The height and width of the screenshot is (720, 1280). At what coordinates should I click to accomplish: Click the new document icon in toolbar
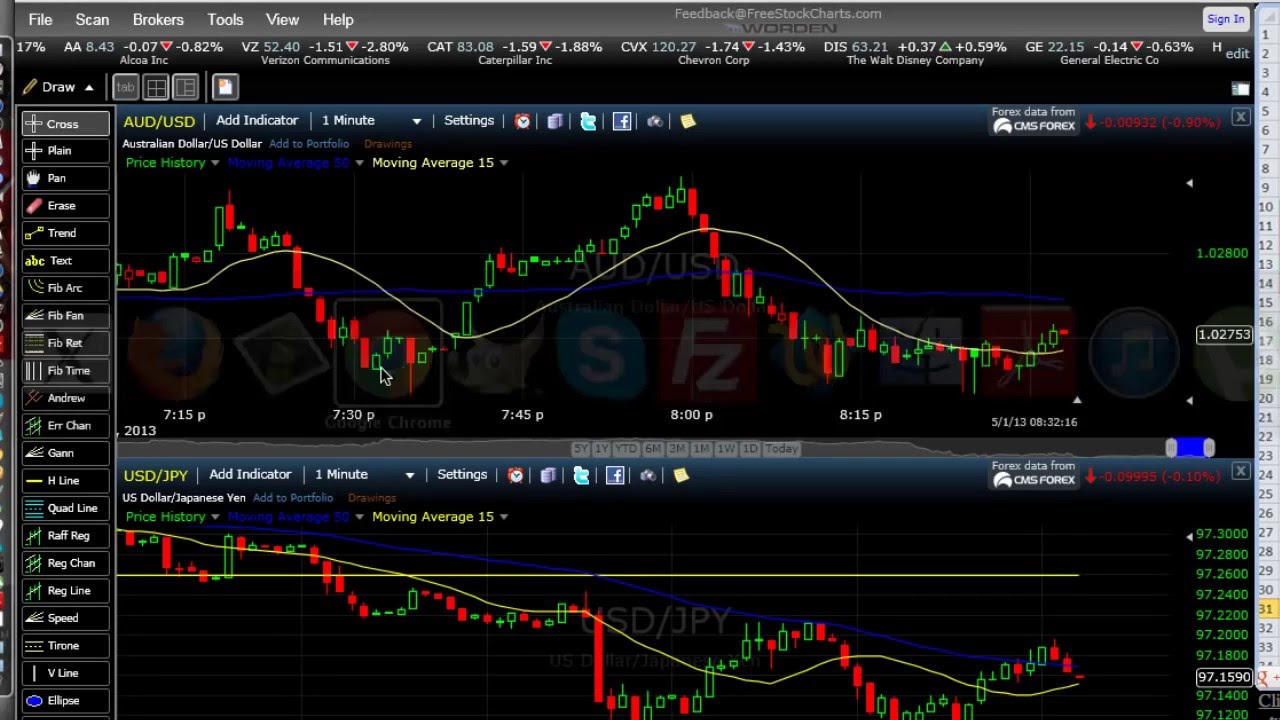point(224,87)
